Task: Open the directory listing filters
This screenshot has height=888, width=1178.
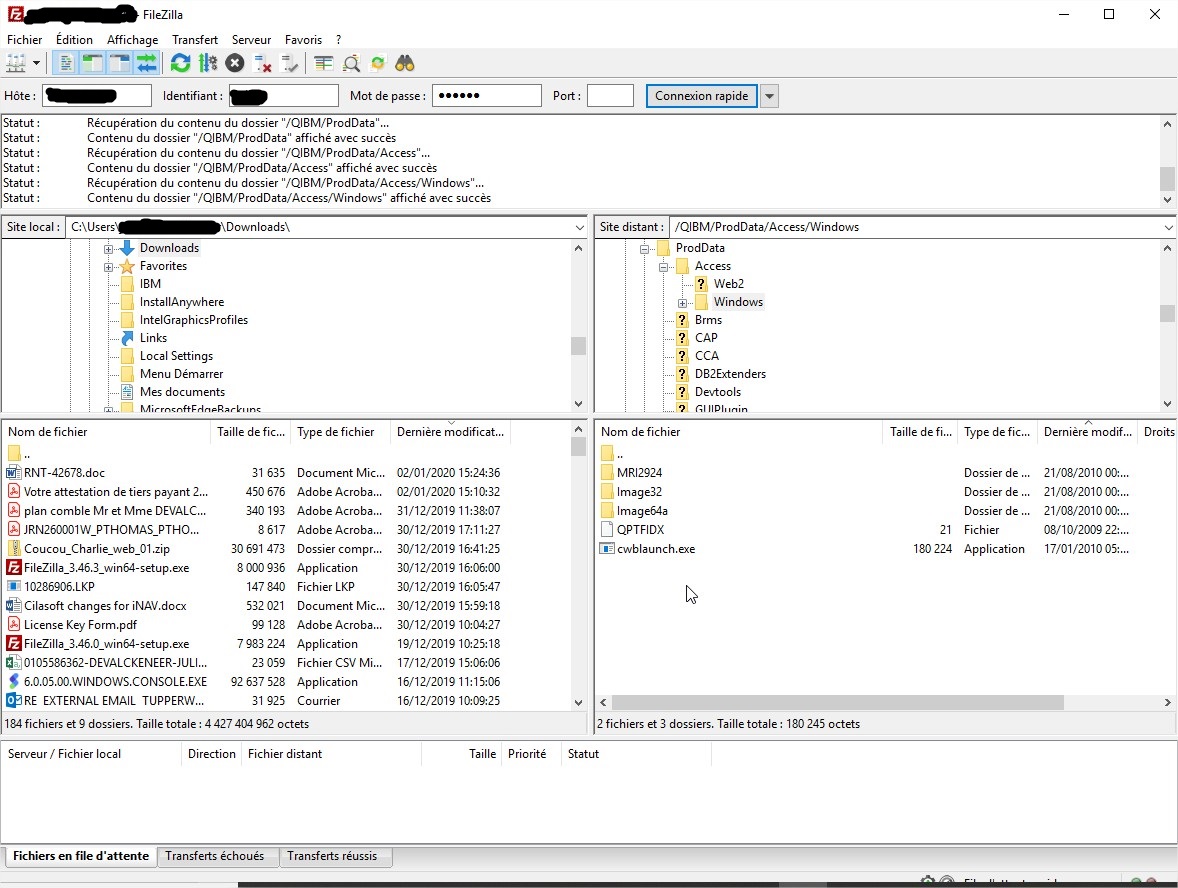Action: pyautogui.click(x=322, y=62)
